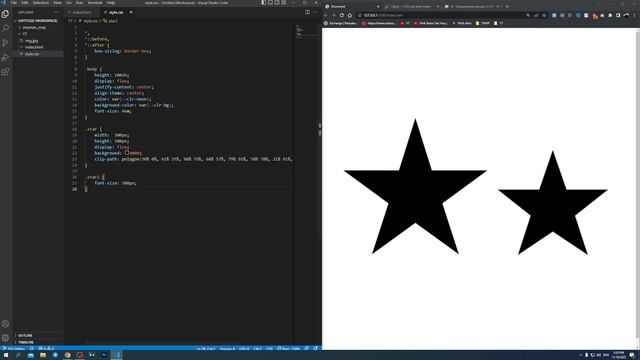
Task: Open Explorer panel More Actions ellipsis
Action: coord(57,12)
